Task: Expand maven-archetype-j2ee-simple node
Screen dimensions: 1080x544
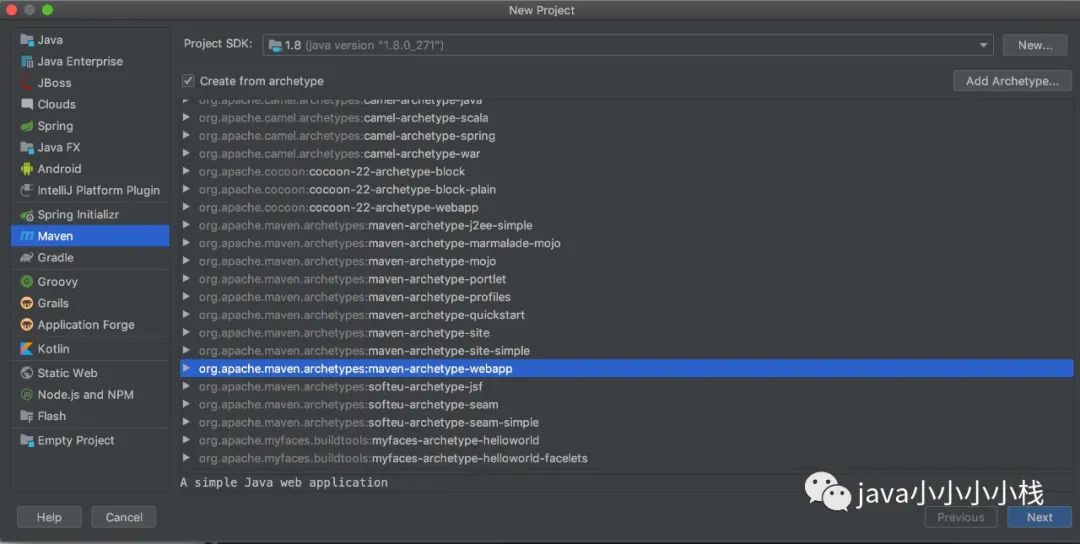Action: 186,225
